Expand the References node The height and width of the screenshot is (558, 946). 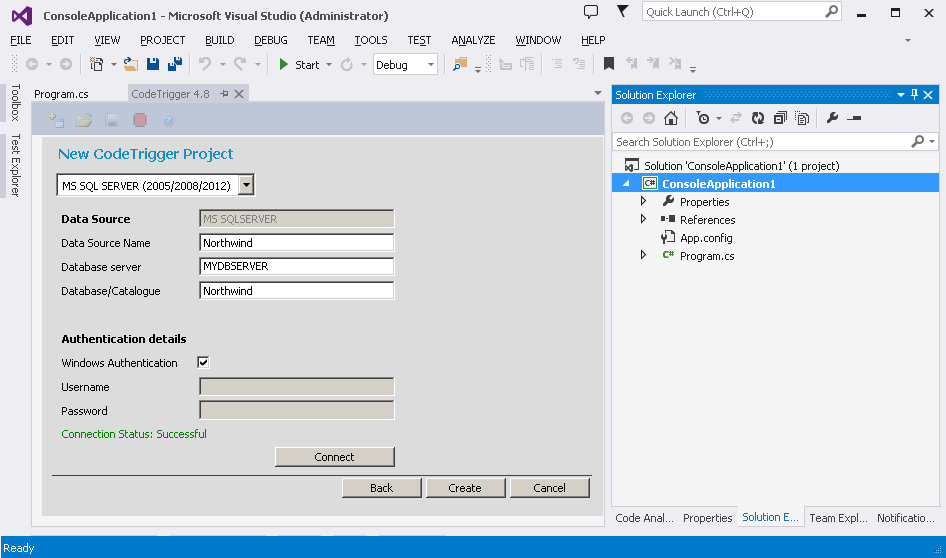(644, 220)
